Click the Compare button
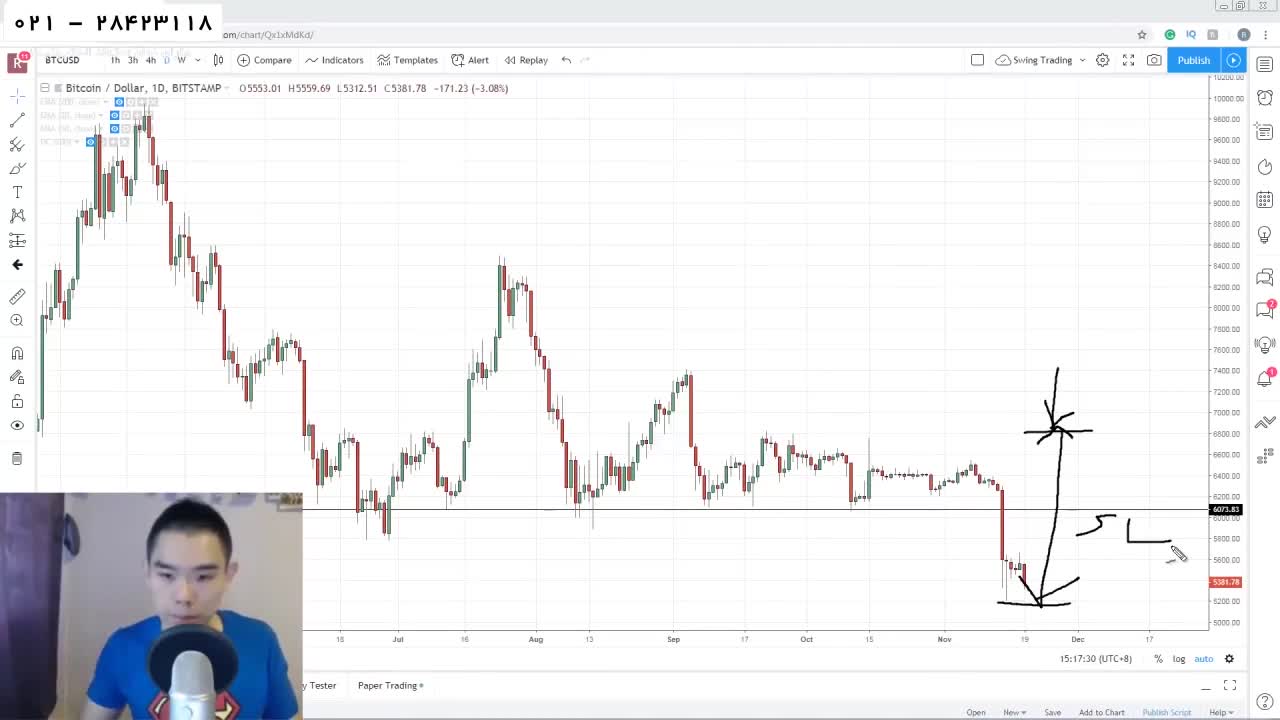Viewport: 1280px width, 720px height. pos(264,60)
